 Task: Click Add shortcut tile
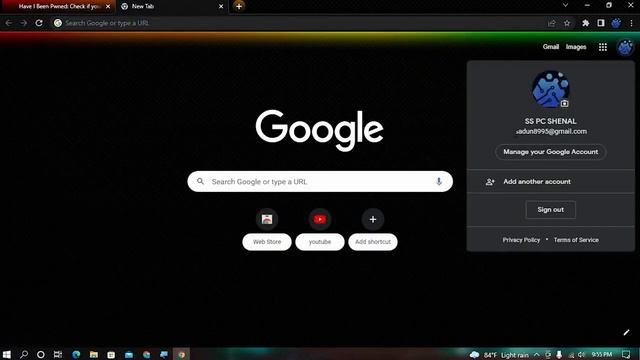click(x=373, y=229)
